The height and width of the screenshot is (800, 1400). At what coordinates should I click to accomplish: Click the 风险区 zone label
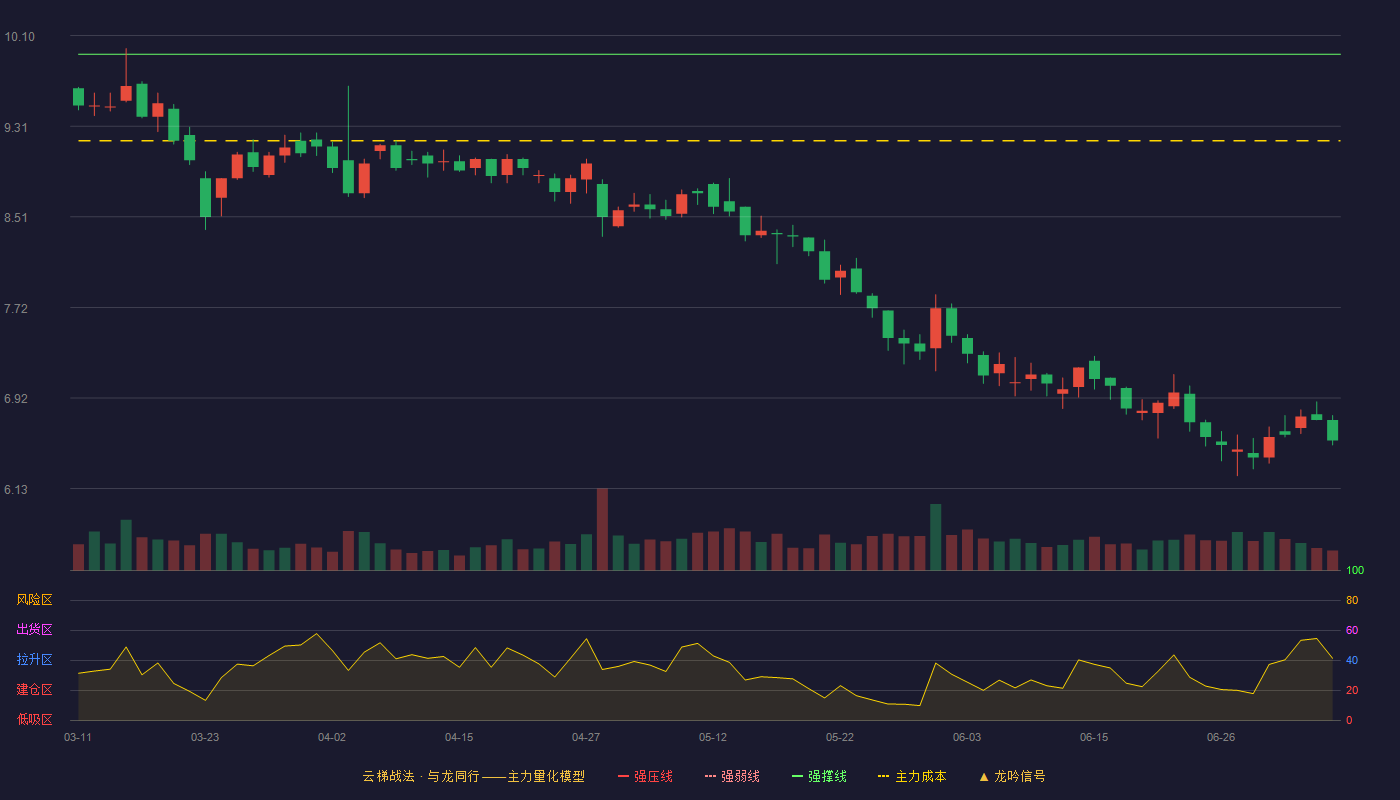[34, 600]
